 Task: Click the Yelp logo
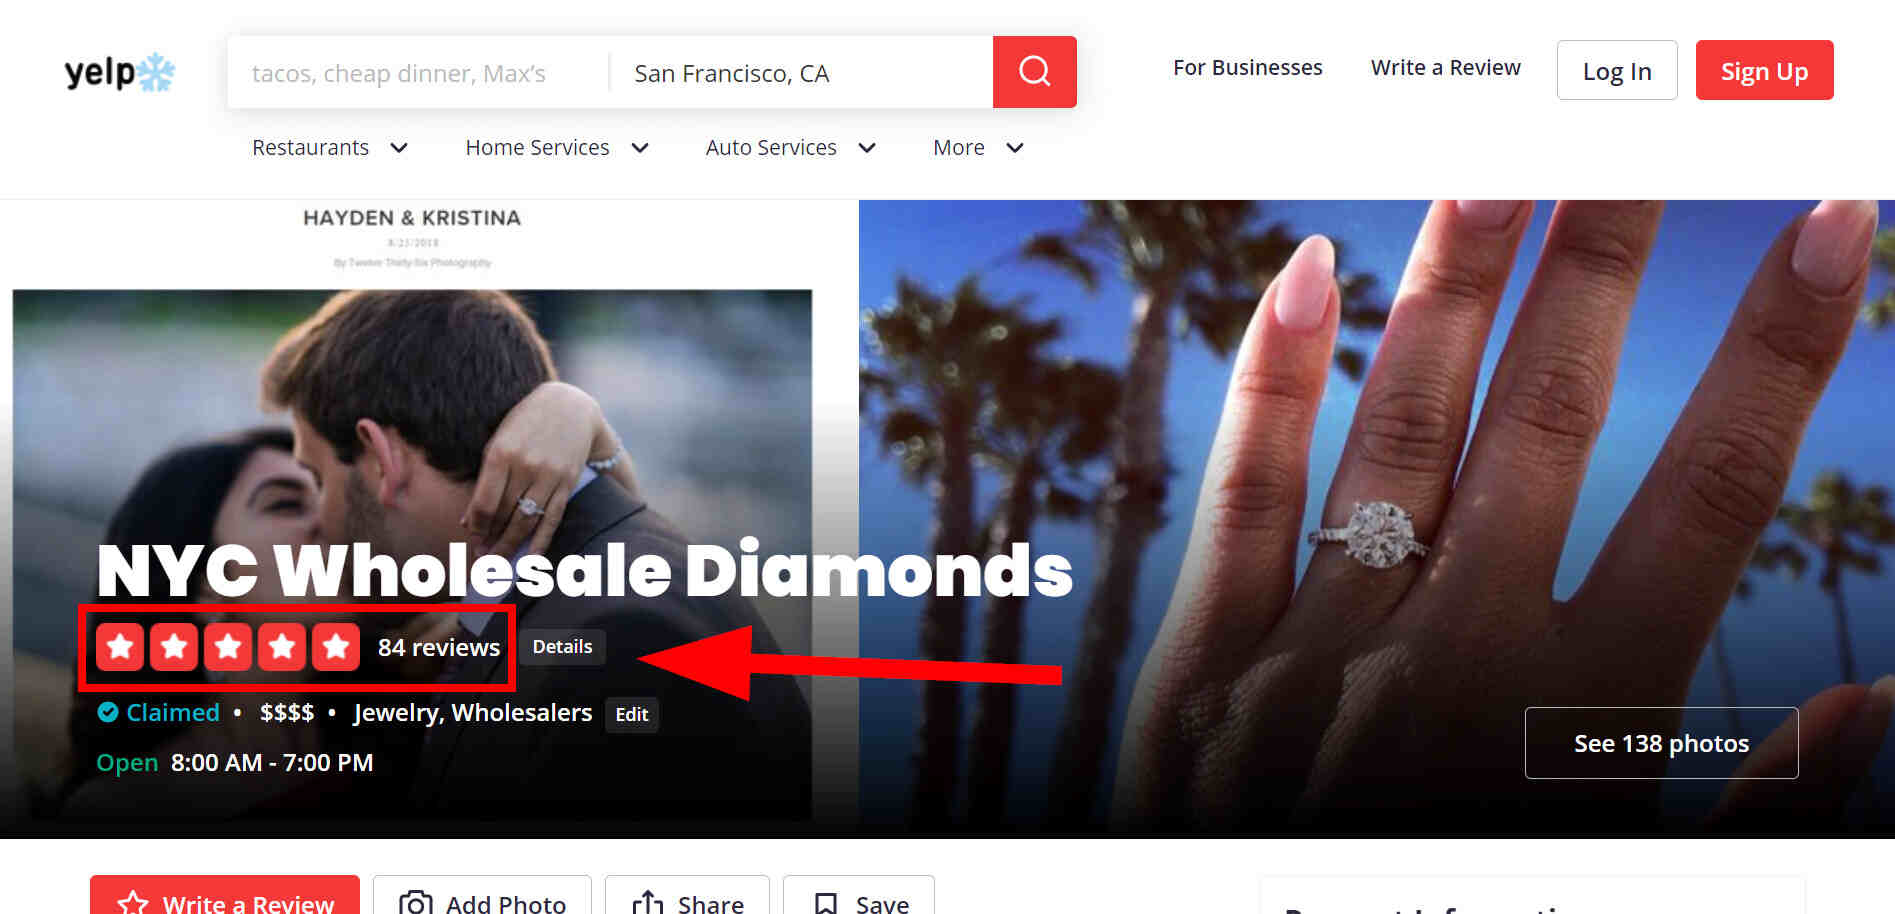tap(119, 72)
